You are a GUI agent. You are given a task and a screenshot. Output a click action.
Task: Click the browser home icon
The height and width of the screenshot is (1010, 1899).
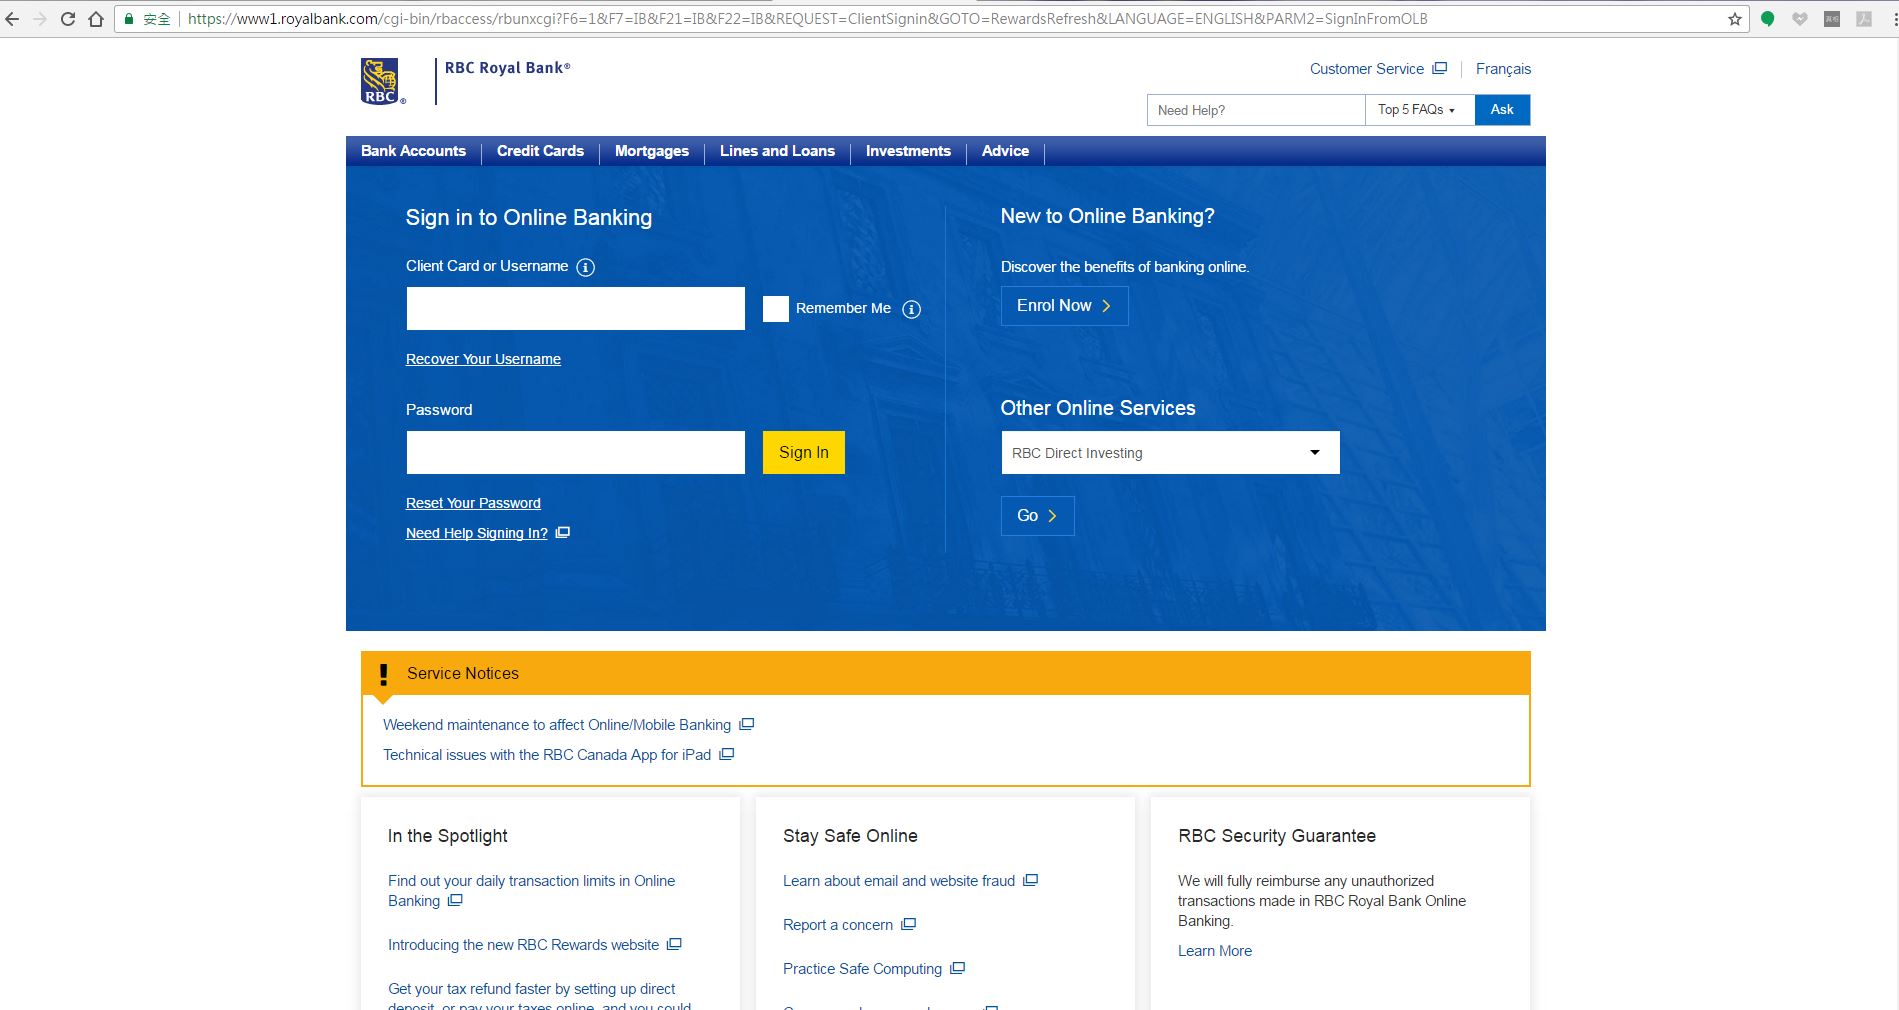[x=96, y=19]
